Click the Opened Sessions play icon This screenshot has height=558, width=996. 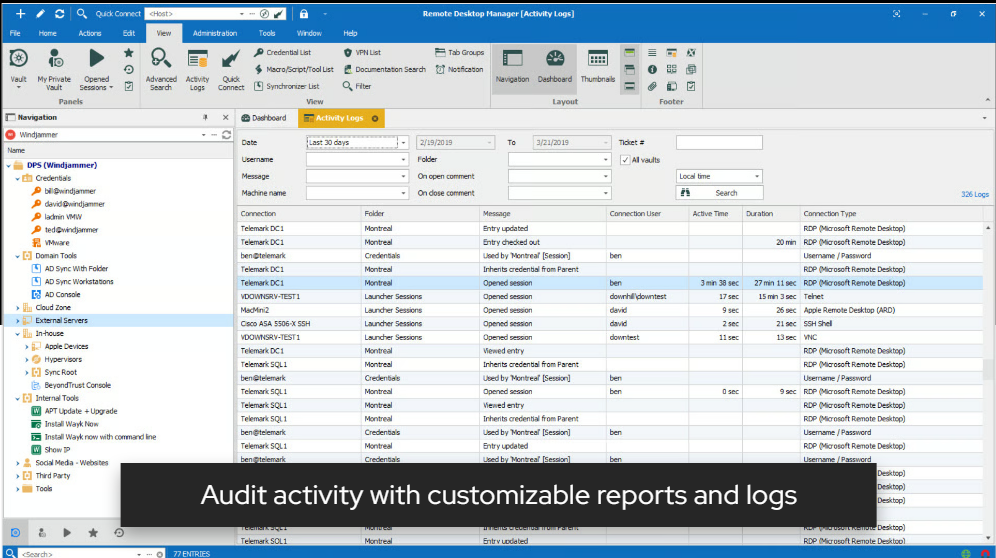point(96,60)
